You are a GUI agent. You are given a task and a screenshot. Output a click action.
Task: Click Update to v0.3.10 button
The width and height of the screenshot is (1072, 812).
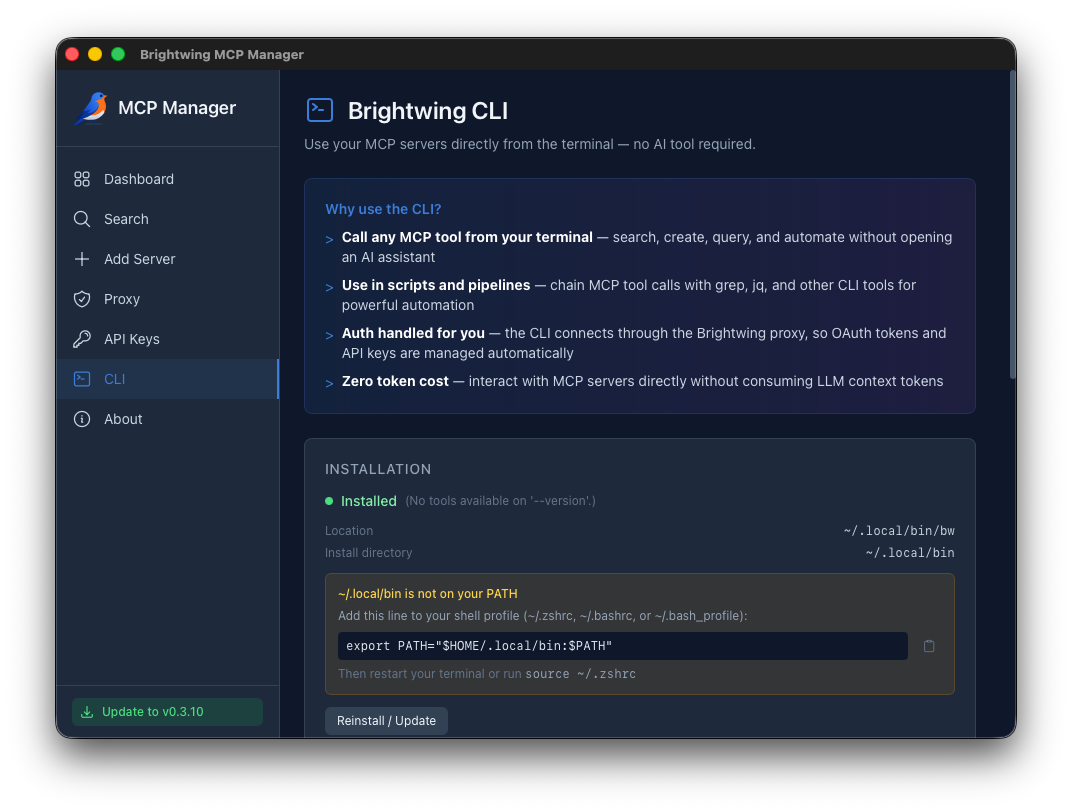[168, 712]
